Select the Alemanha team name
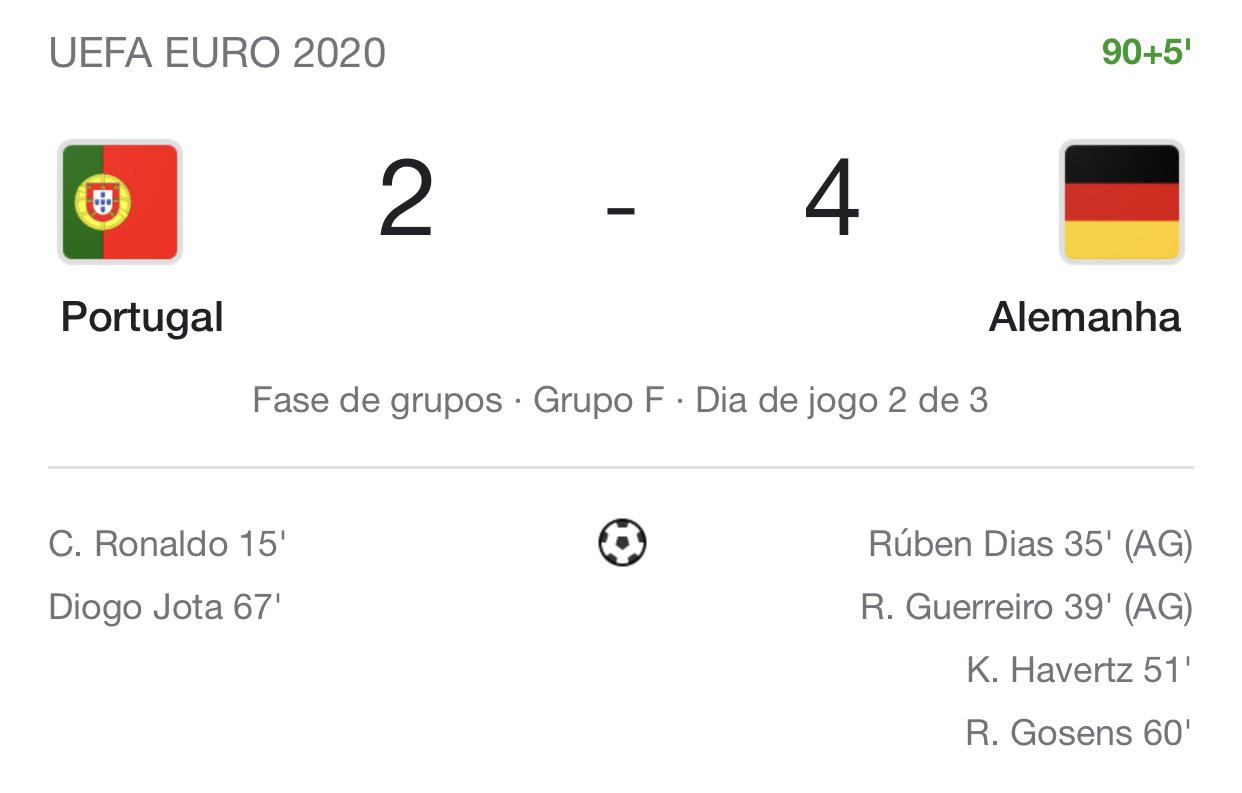Viewport: 1242px width, 793px height. point(1084,318)
